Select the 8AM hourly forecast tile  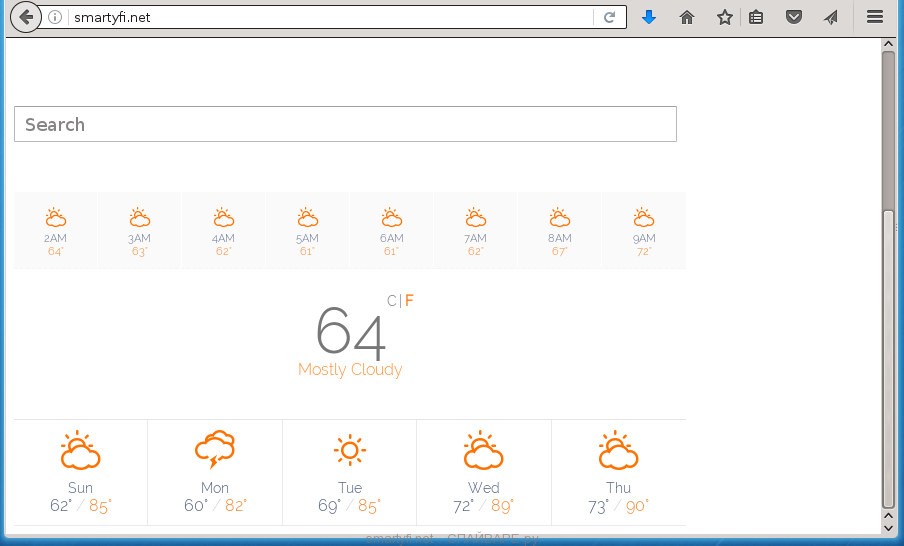click(559, 231)
